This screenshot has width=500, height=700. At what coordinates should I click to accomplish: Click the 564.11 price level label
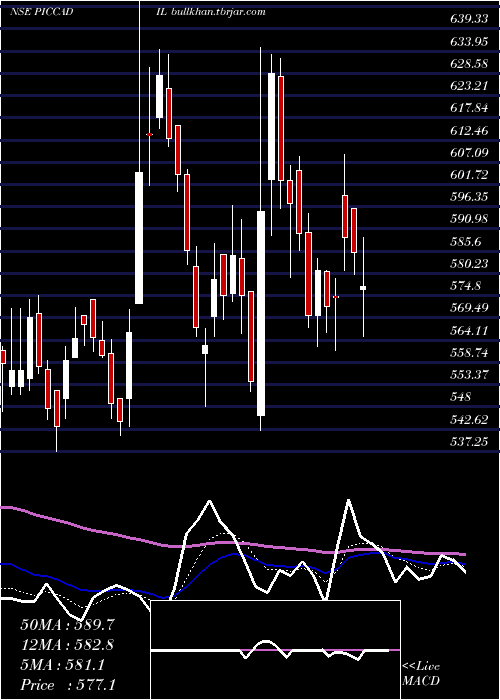pos(469,330)
